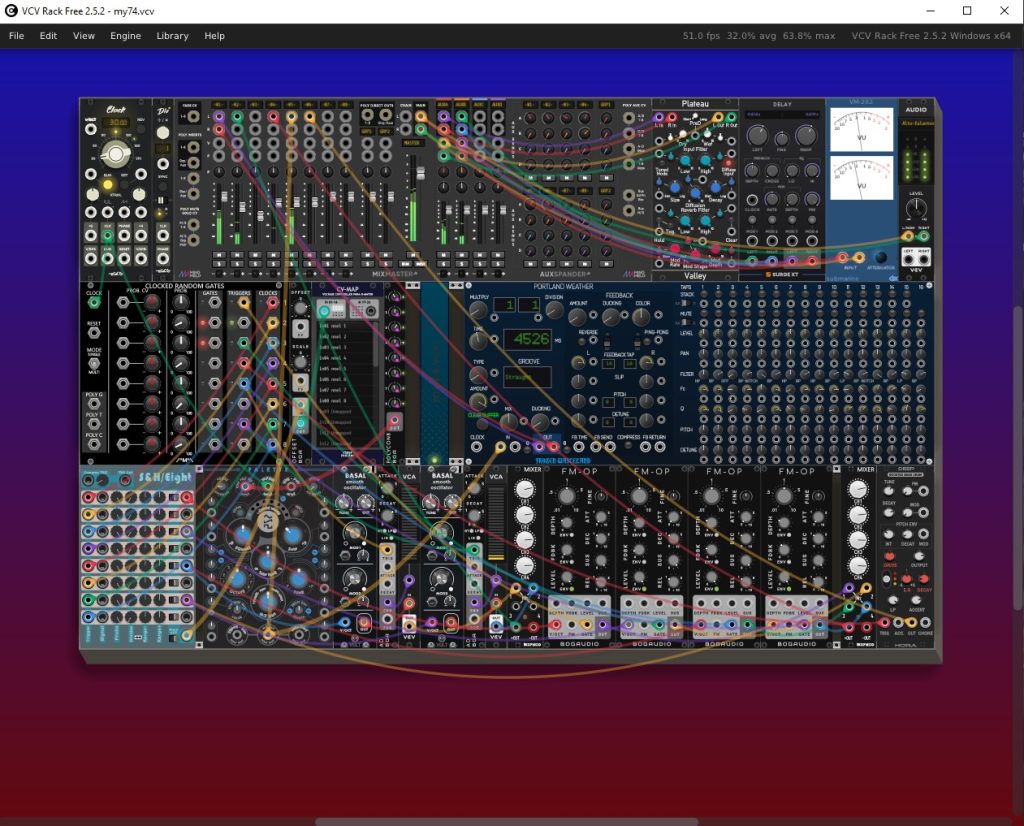
Task: Solo MixMaster channel 1
Action: (x=219, y=264)
